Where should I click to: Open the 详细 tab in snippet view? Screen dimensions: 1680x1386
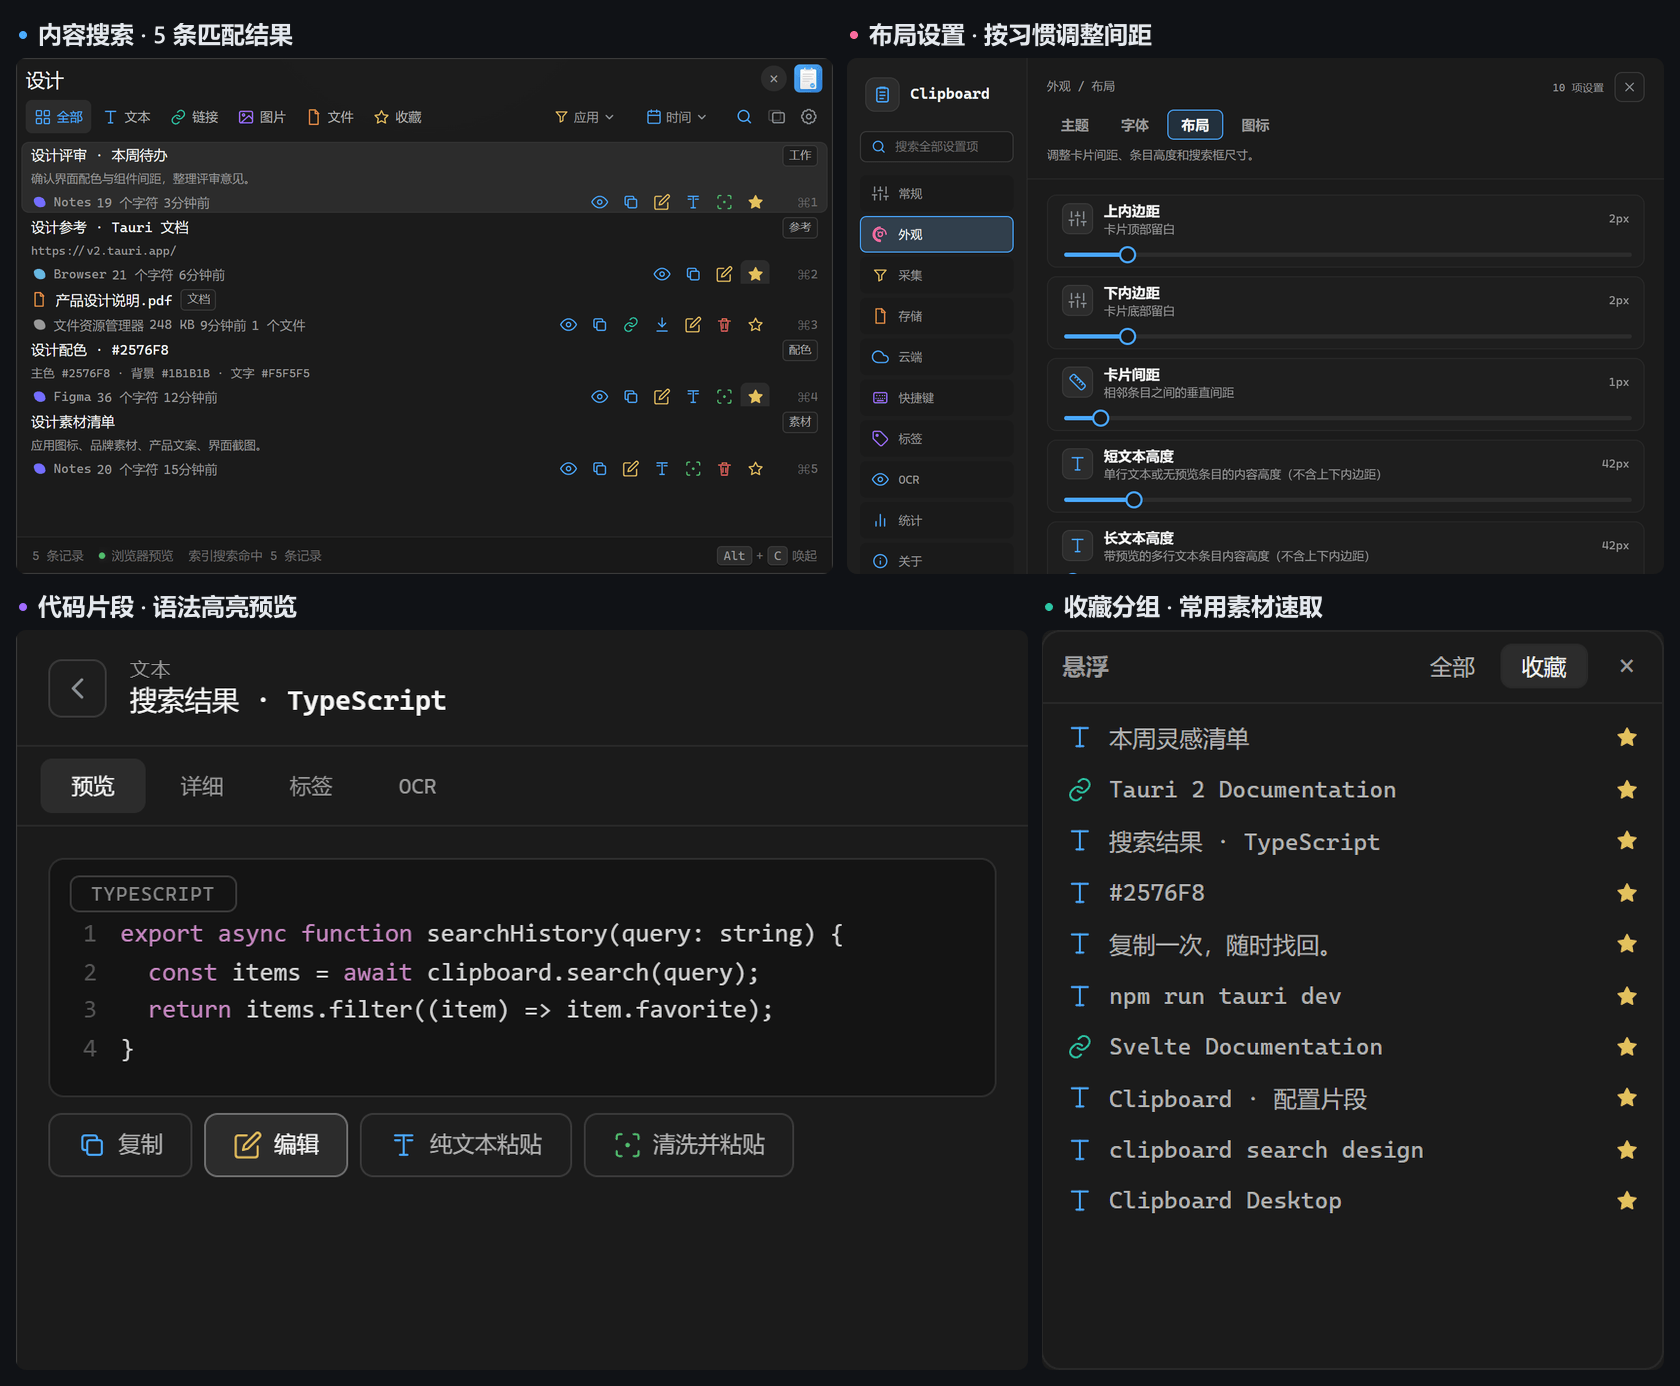click(202, 786)
